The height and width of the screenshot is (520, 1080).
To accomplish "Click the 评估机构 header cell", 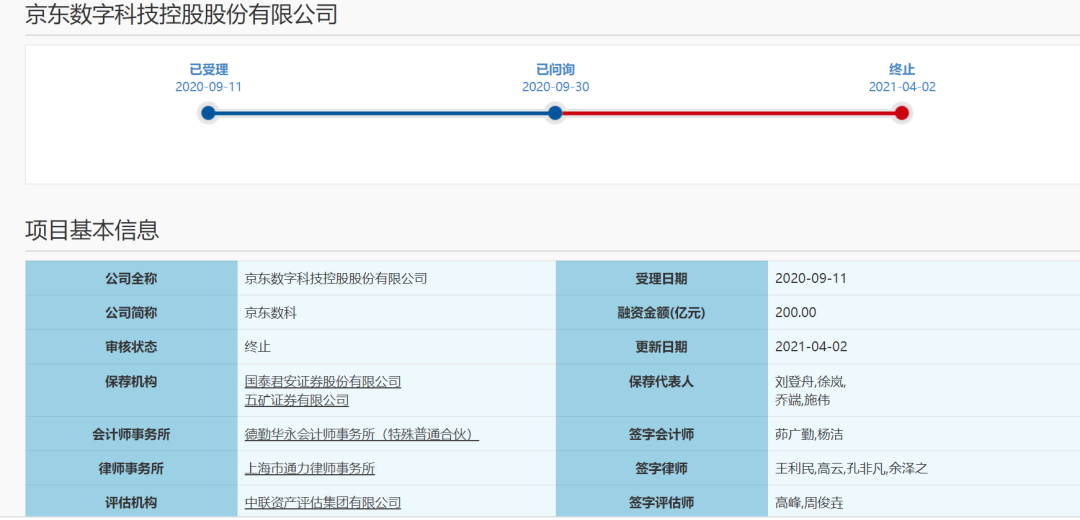I will 132,503.
